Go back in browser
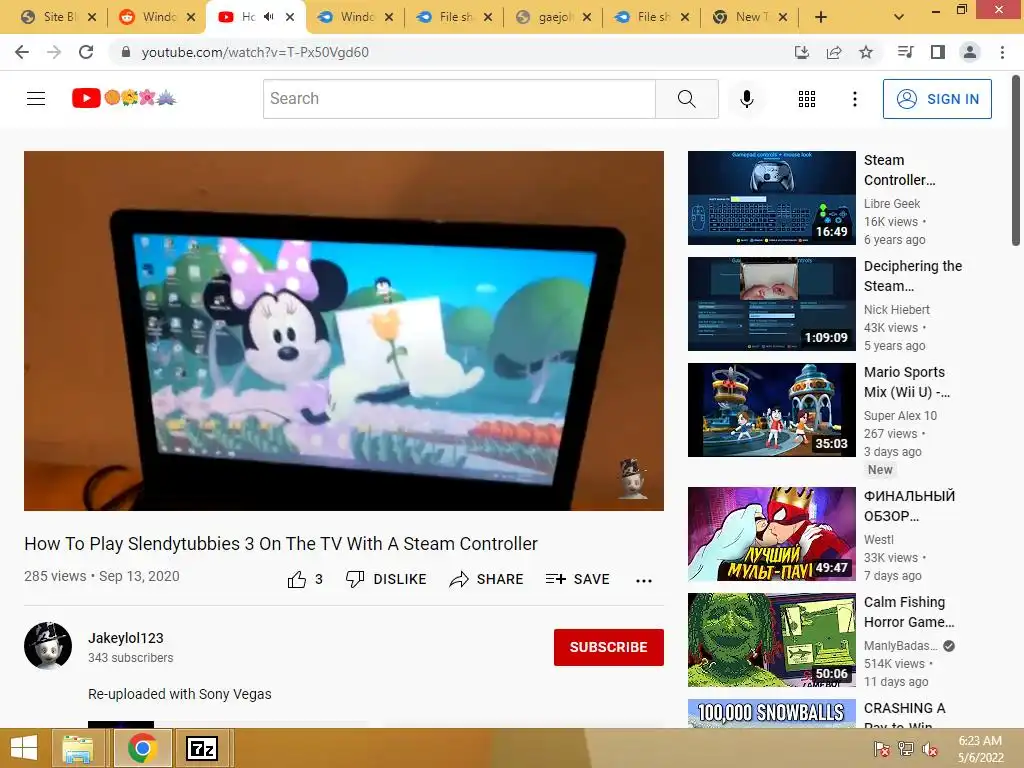The height and width of the screenshot is (768, 1024). click(22, 52)
